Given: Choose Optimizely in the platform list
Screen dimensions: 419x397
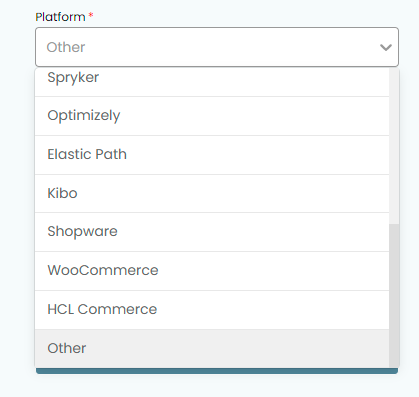Looking at the screenshot, I should [x=212, y=116].
